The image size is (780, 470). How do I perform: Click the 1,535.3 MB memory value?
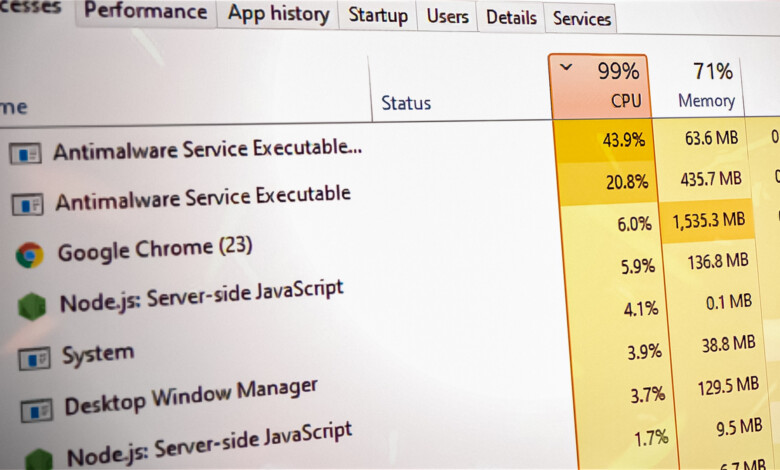(709, 220)
